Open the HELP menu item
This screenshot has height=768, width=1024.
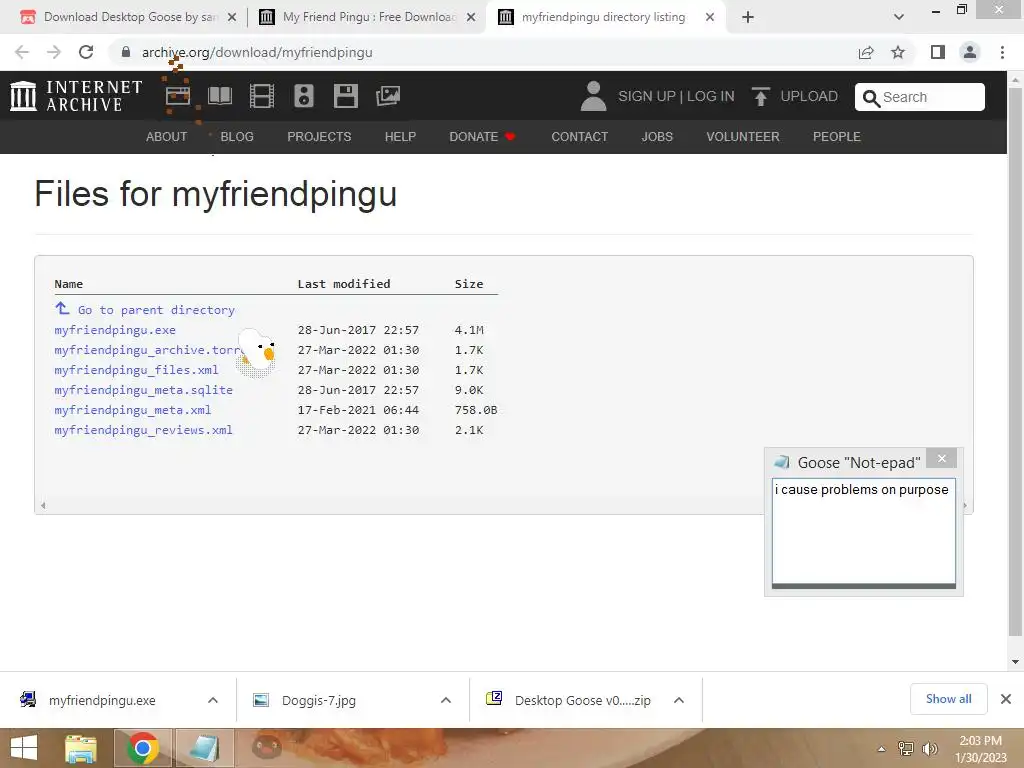[x=400, y=136]
